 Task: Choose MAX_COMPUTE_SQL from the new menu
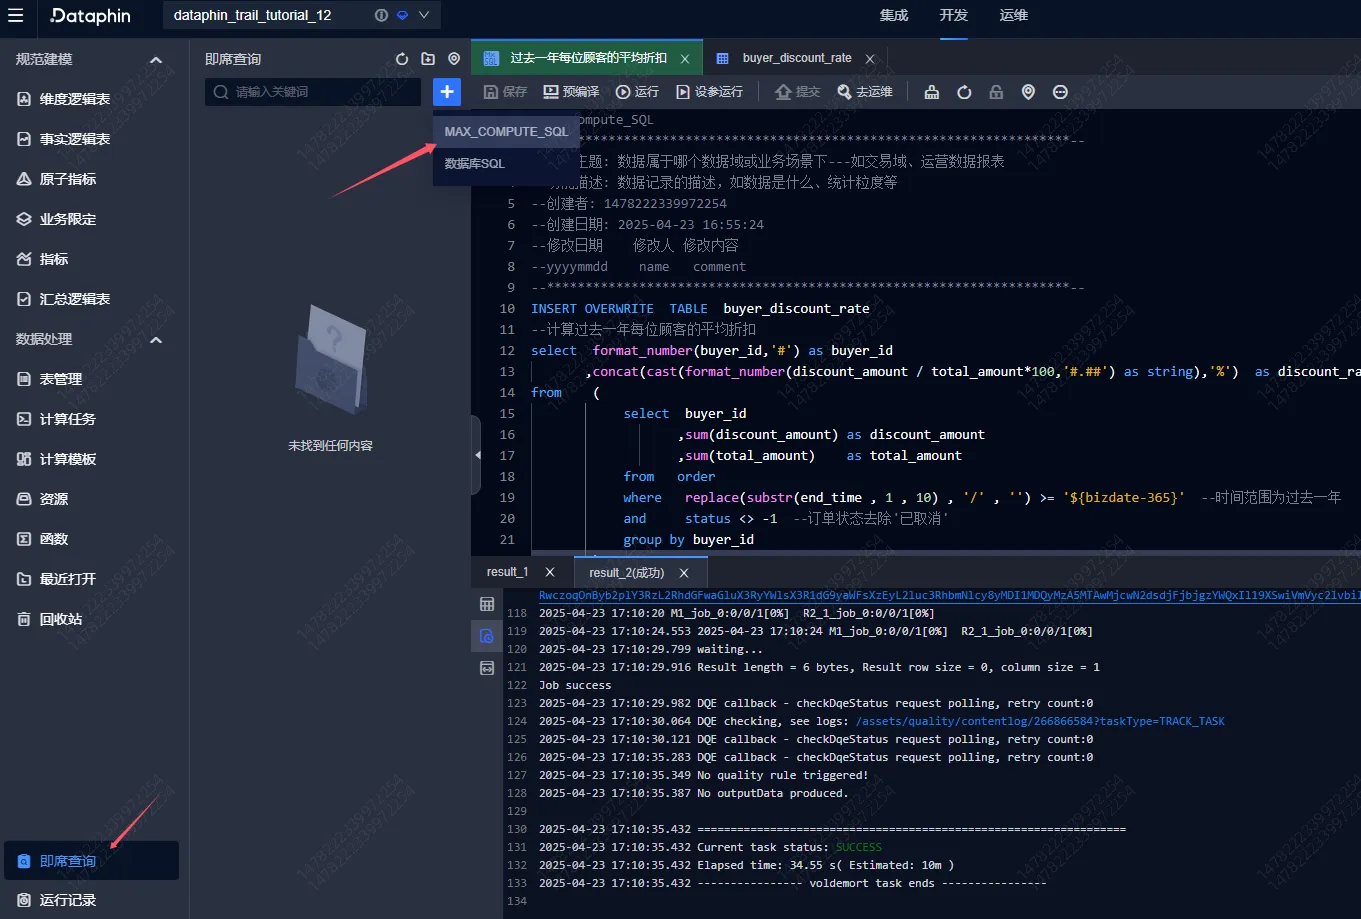coord(506,131)
